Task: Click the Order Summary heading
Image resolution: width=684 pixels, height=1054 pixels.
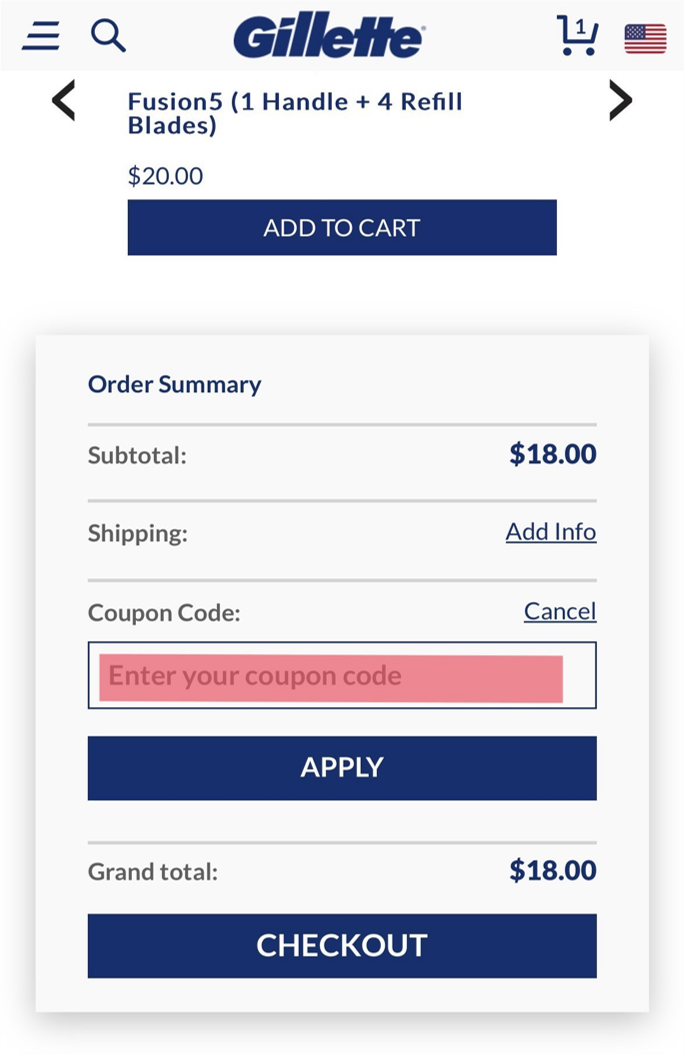Action: click(173, 384)
